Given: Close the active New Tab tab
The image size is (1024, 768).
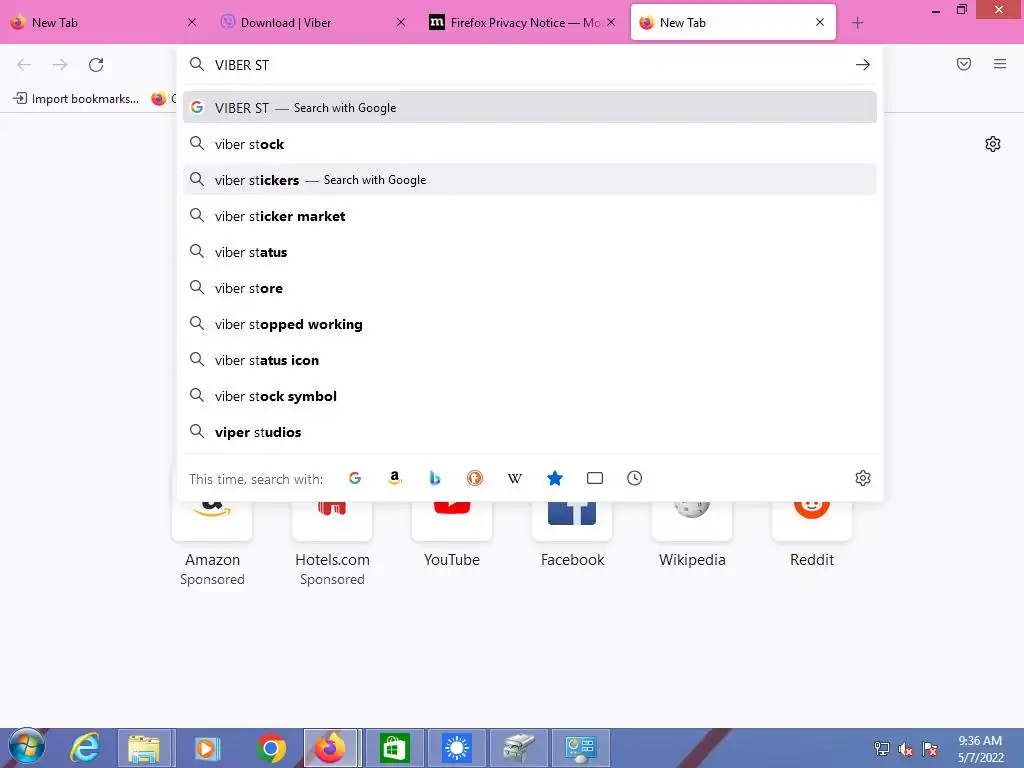Looking at the screenshot, I should tap(820, 22).
